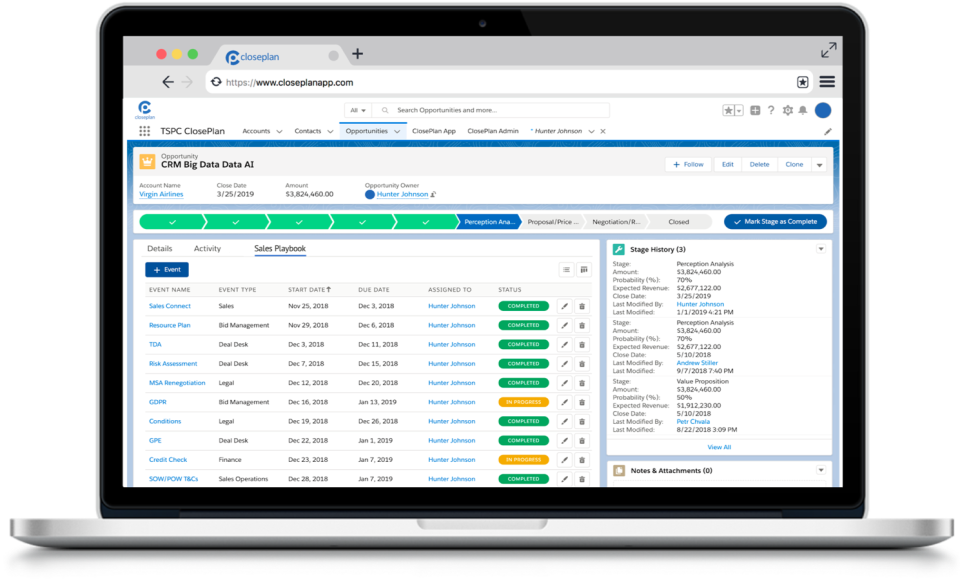Expand the fullscreen arrows icon
This screenshot has height=580, width=960.
pos(828,50)
